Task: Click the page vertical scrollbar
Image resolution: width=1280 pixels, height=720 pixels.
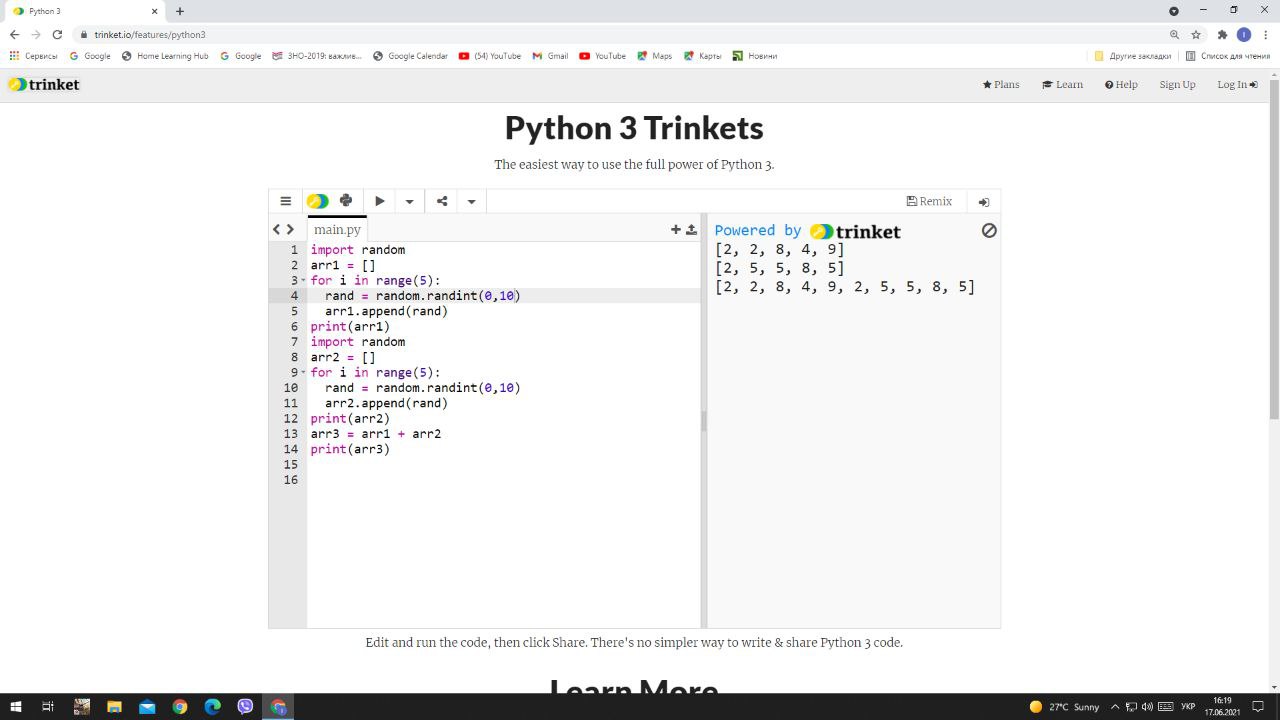Action: pyautogui.click(x=1274, y=248)
